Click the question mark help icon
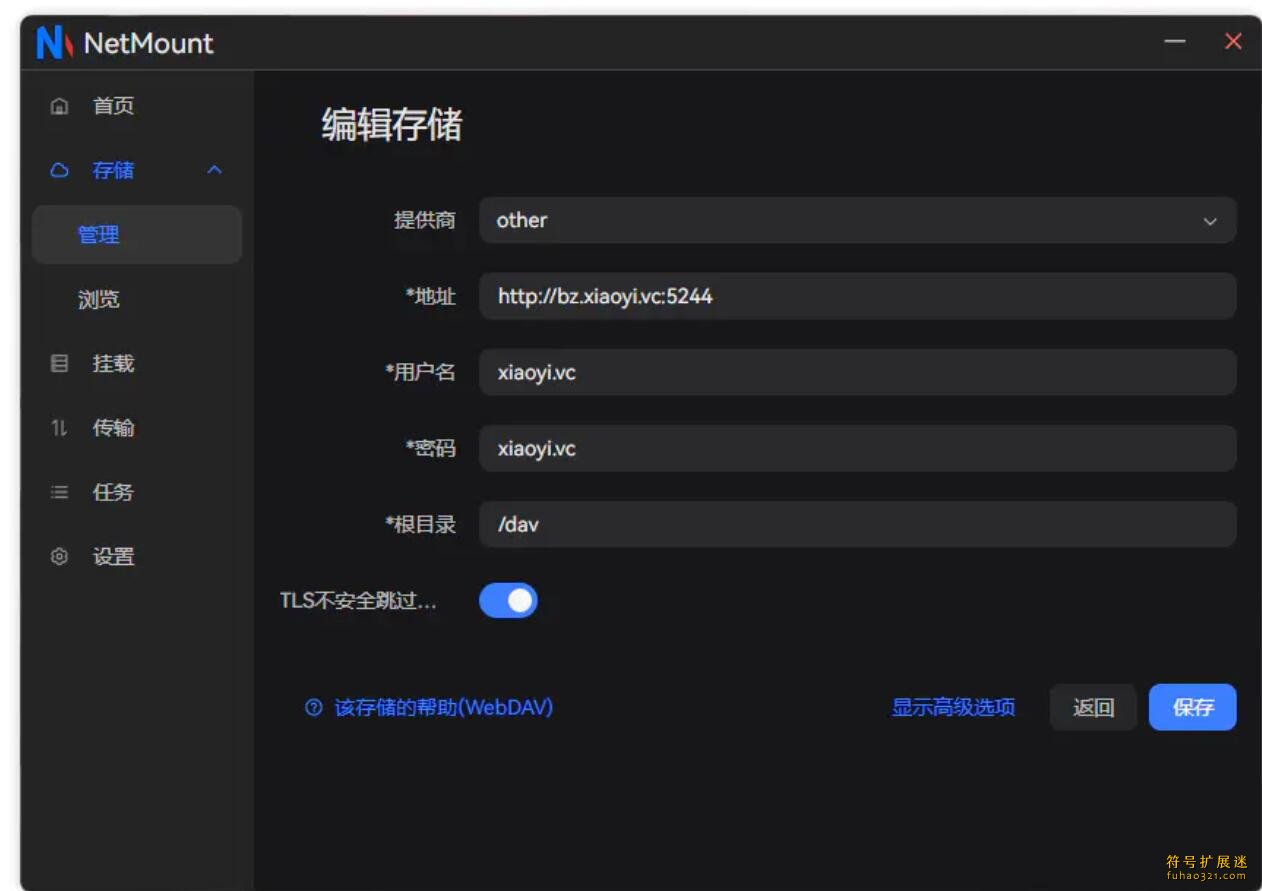This screenshot has width=1262, height=891. point(314,708)
